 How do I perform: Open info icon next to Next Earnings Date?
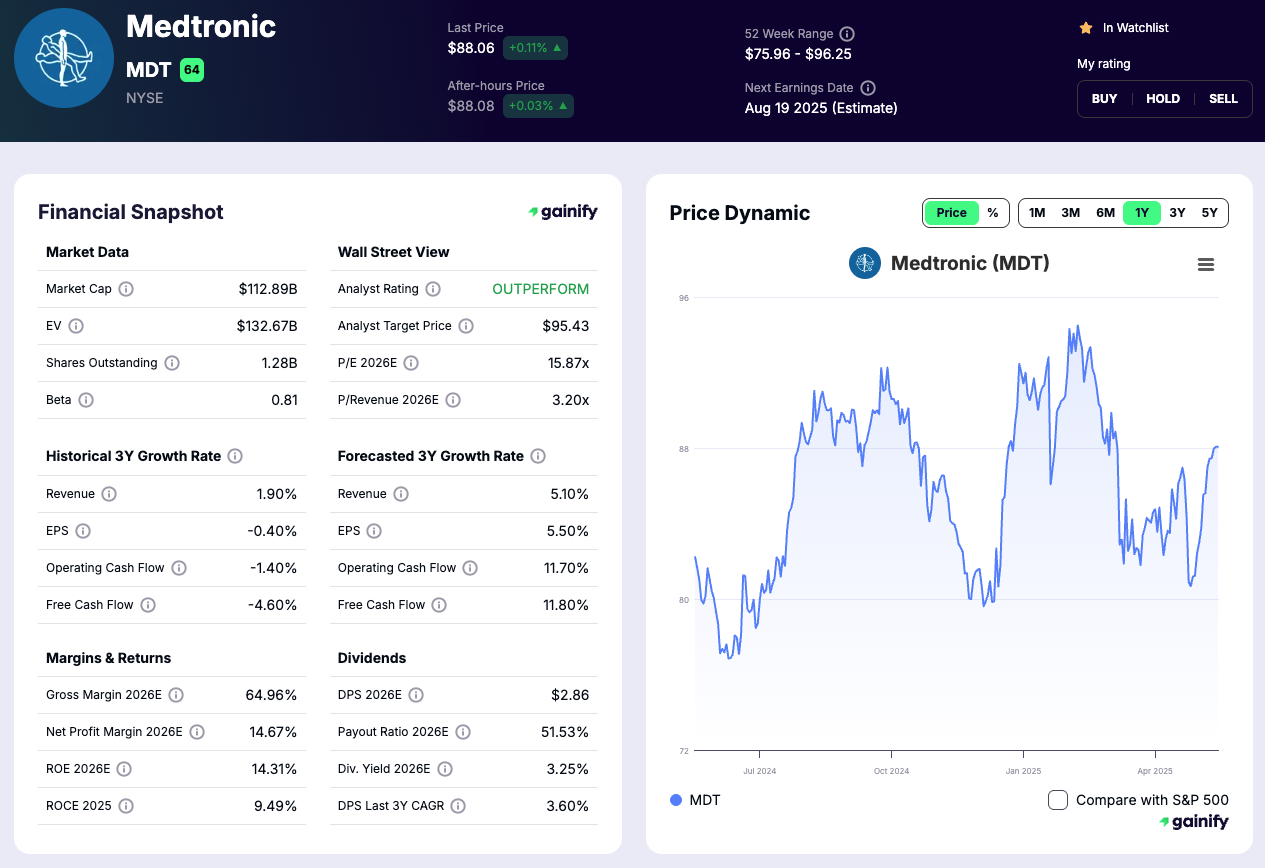coord(868,88)
